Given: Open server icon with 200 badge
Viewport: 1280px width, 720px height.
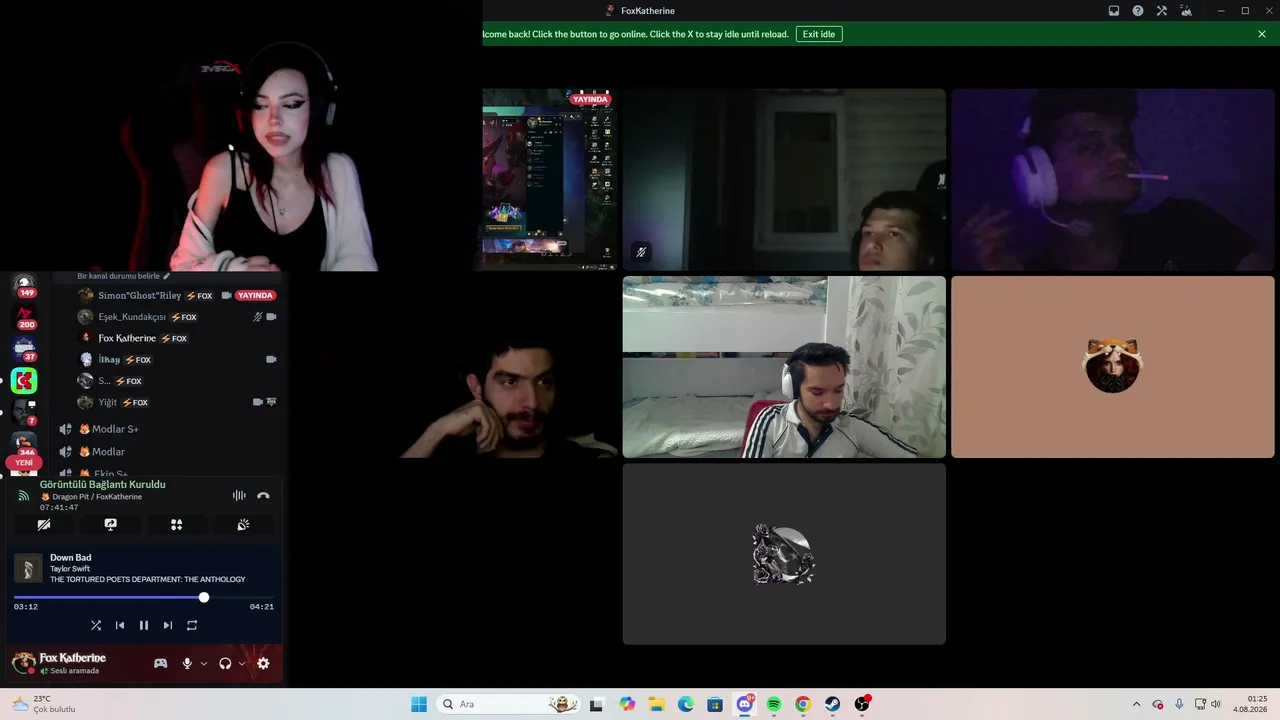Looking at the screenshot, I should pos(24,318).
